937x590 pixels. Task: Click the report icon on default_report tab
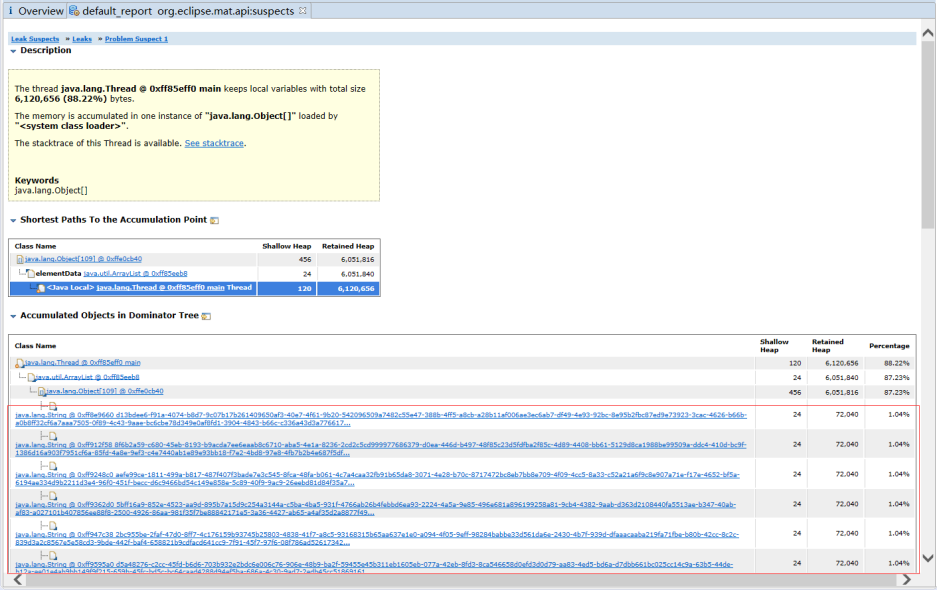pos(74,11)
